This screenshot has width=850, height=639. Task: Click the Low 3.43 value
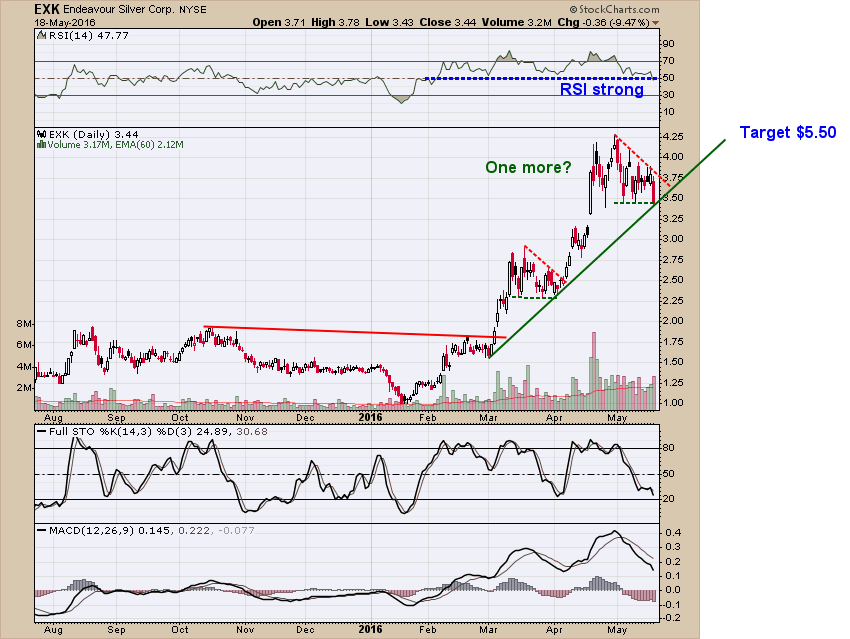click(389, 22)
